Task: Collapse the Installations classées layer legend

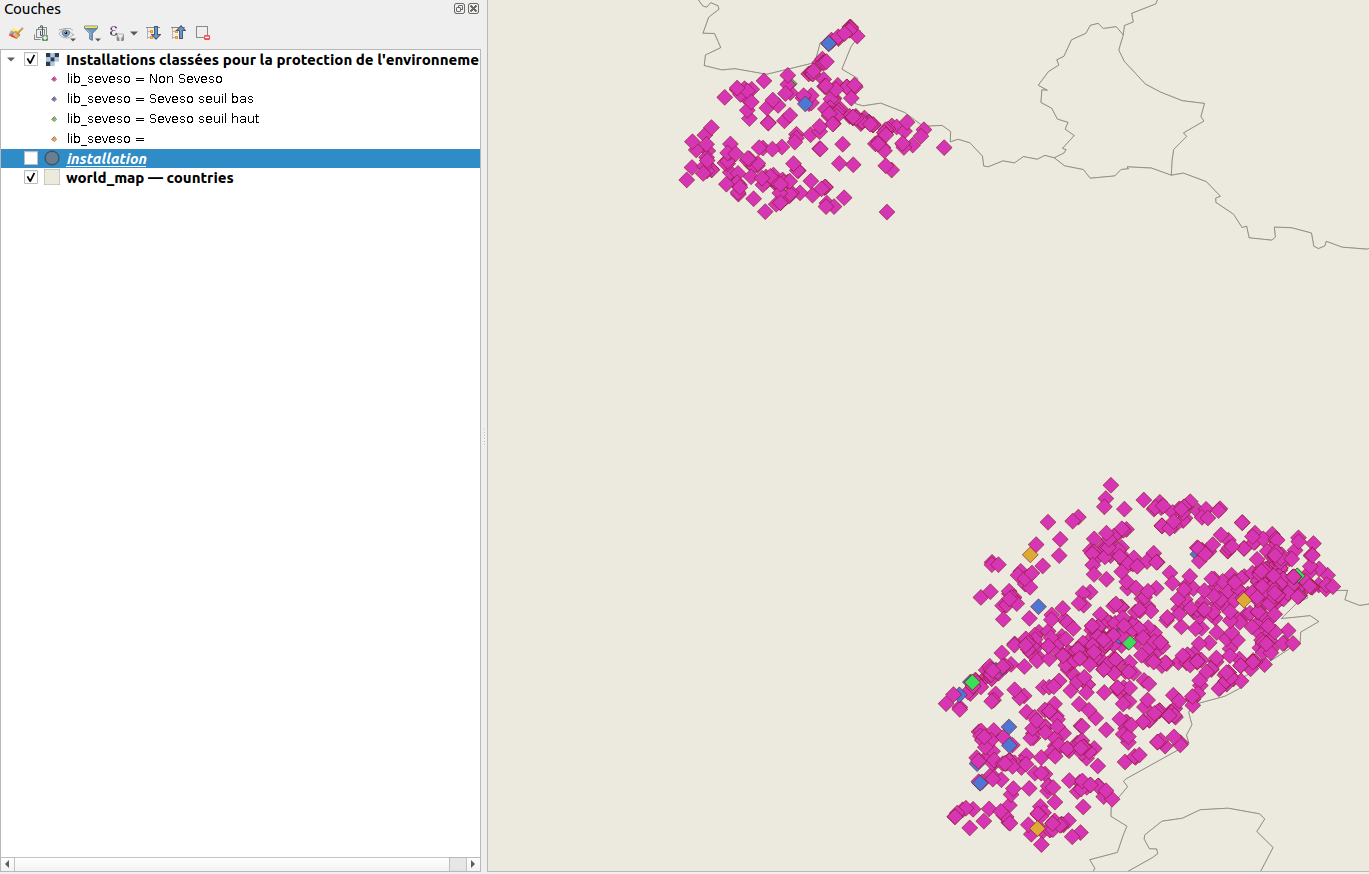Action: pos(11,59)
